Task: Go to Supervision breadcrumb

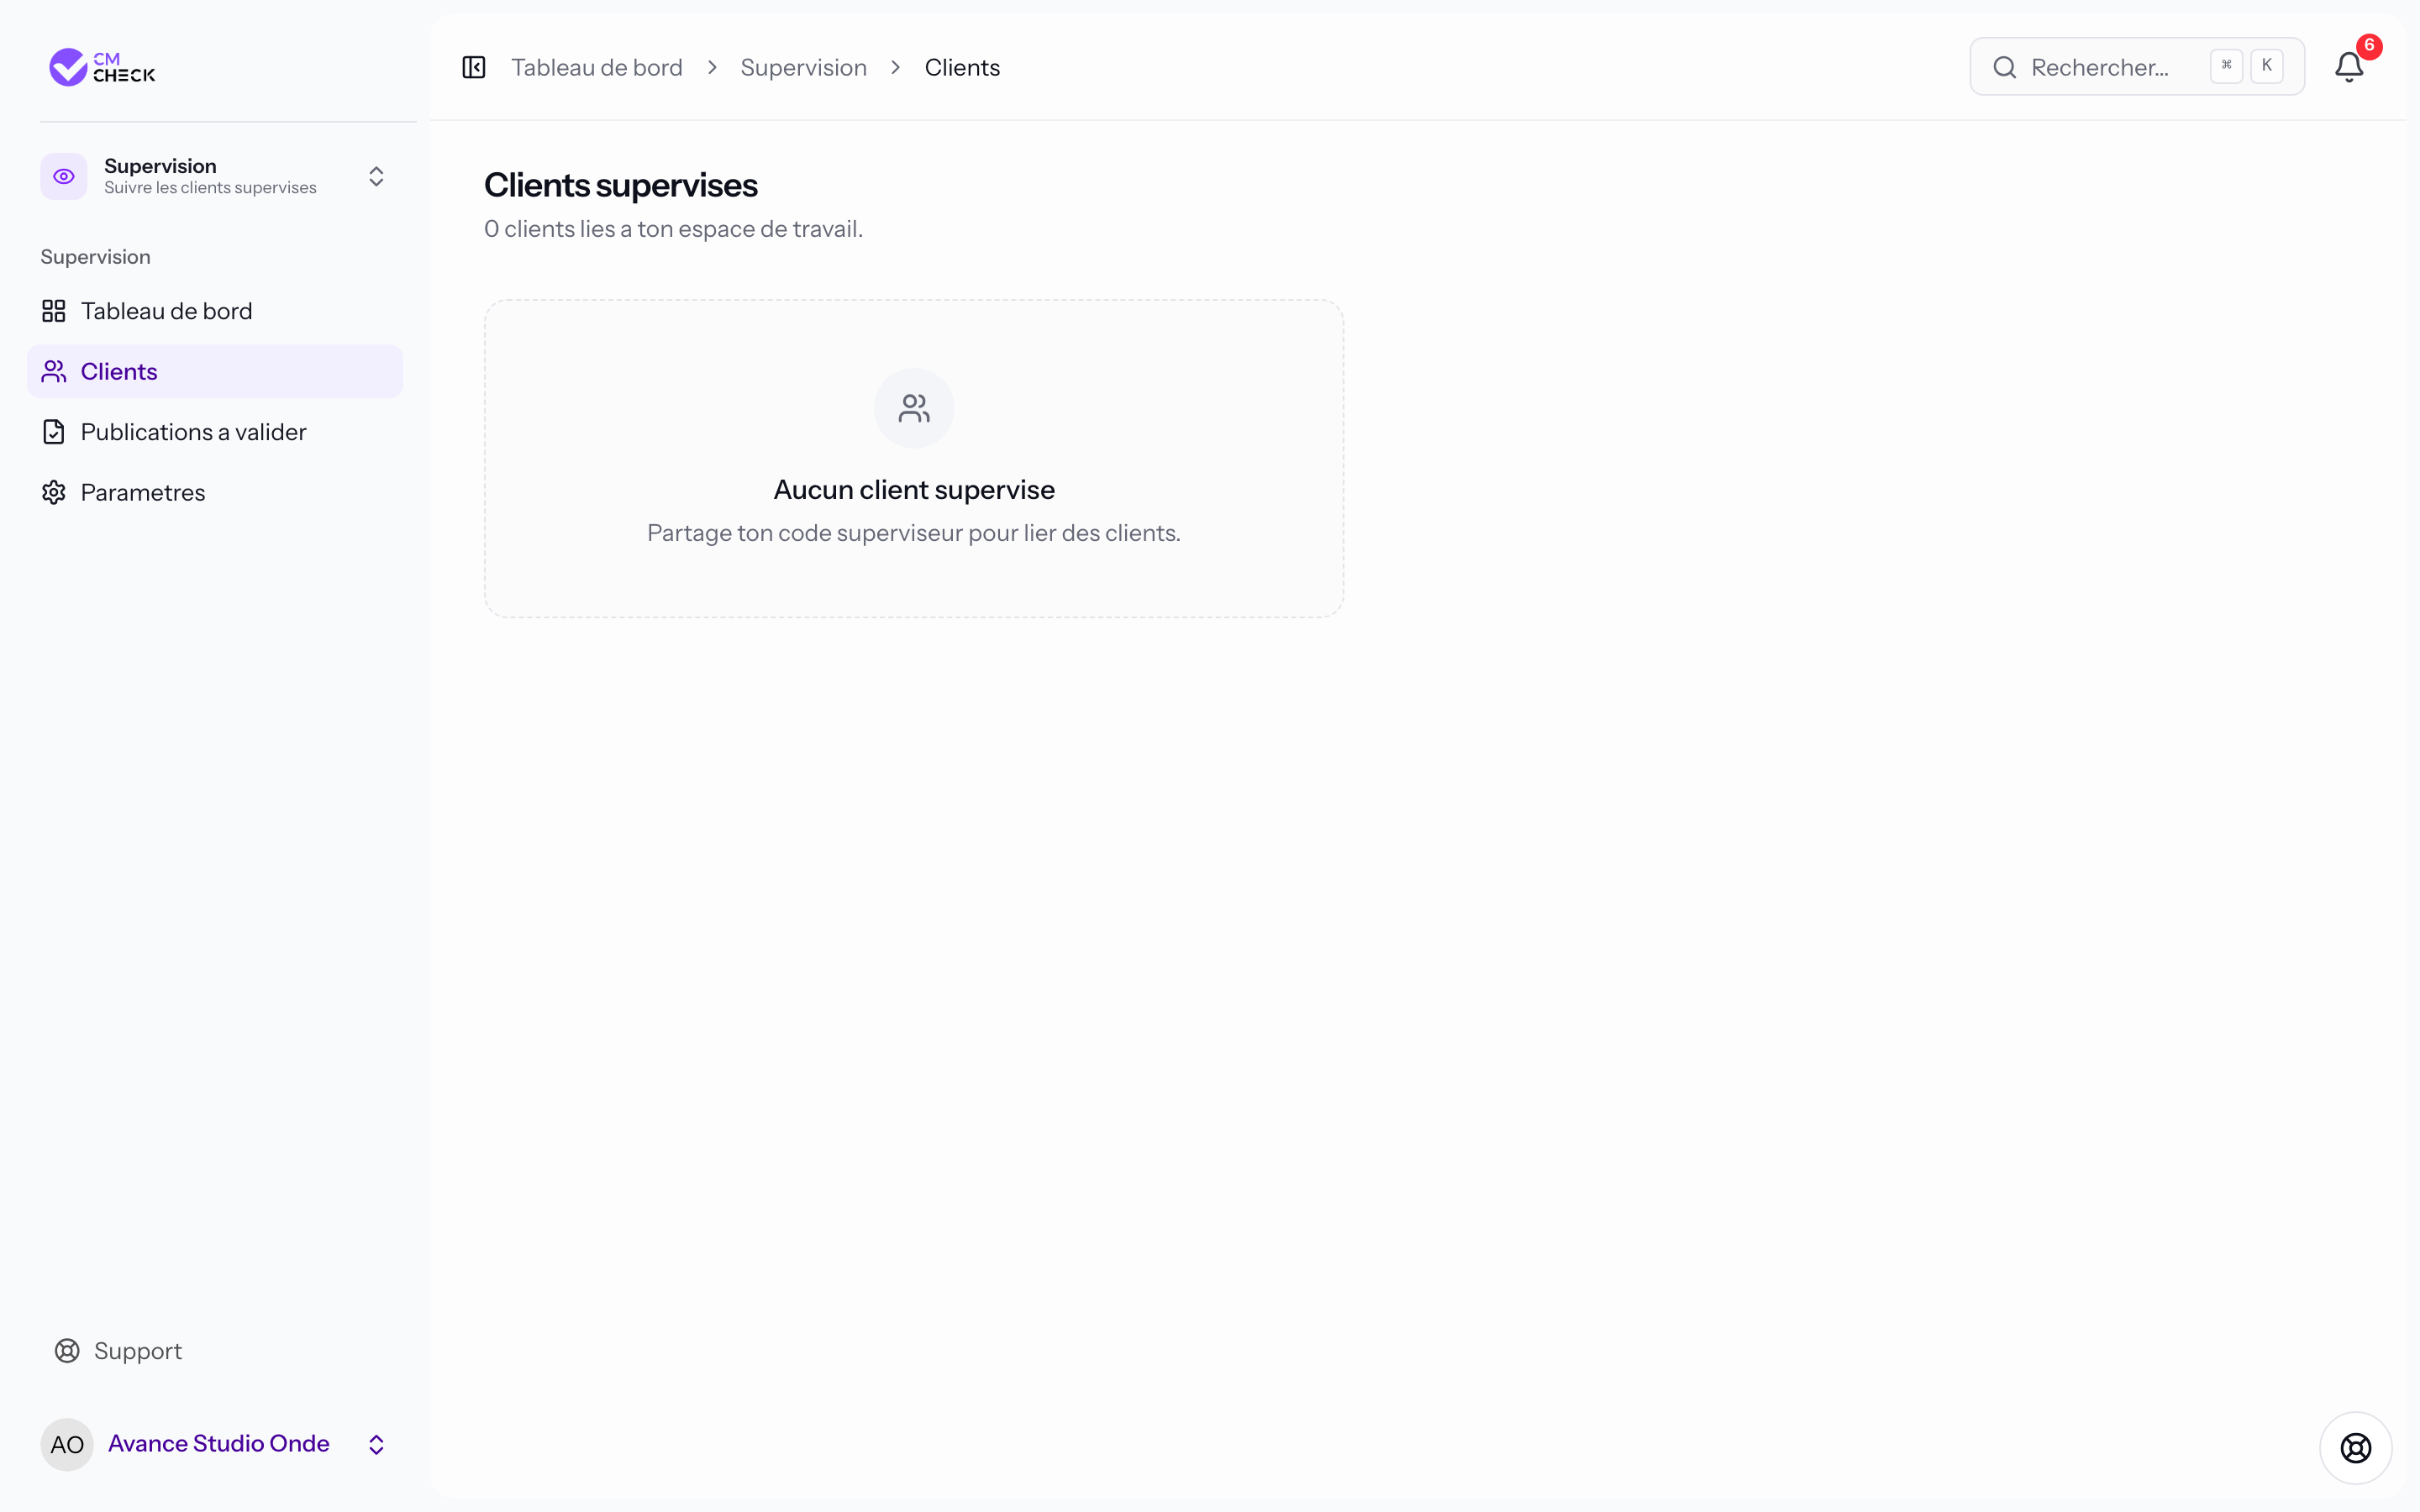Action: pos(803,67)
